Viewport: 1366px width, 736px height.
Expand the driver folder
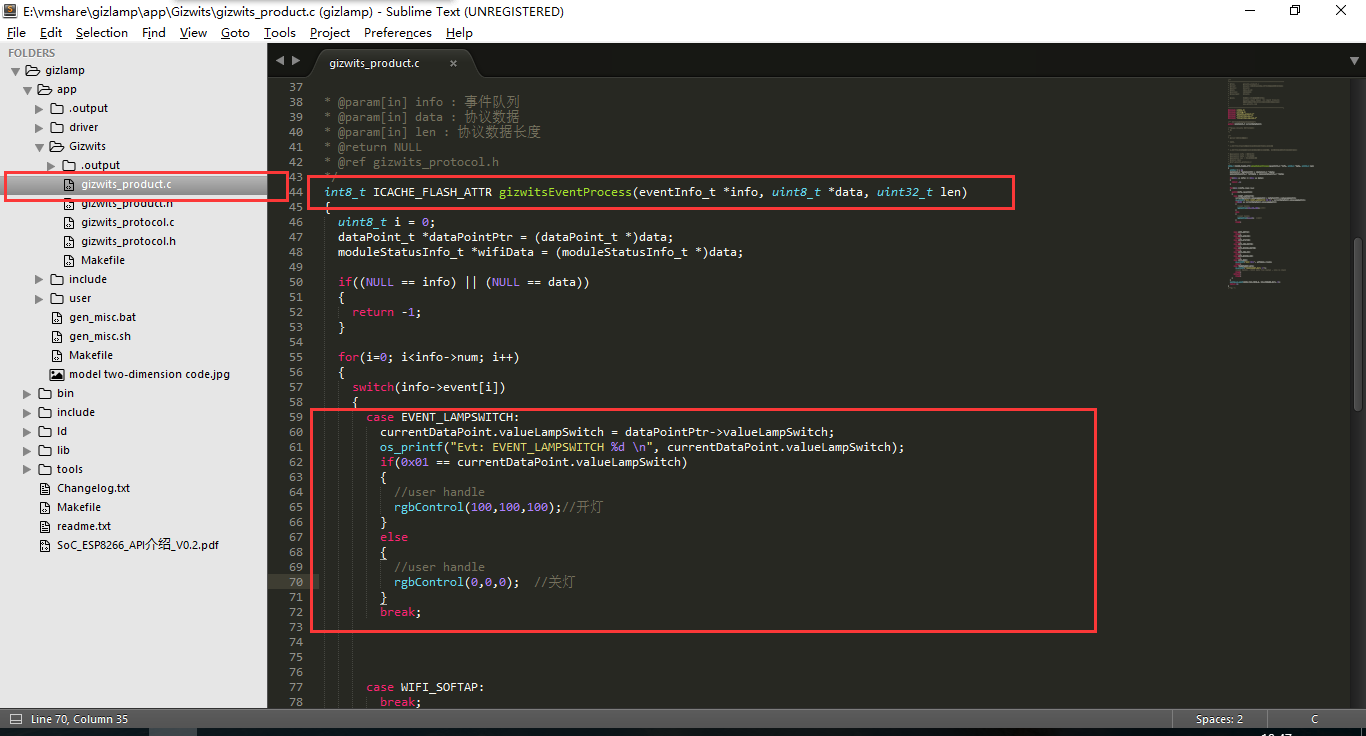[40, 128]
